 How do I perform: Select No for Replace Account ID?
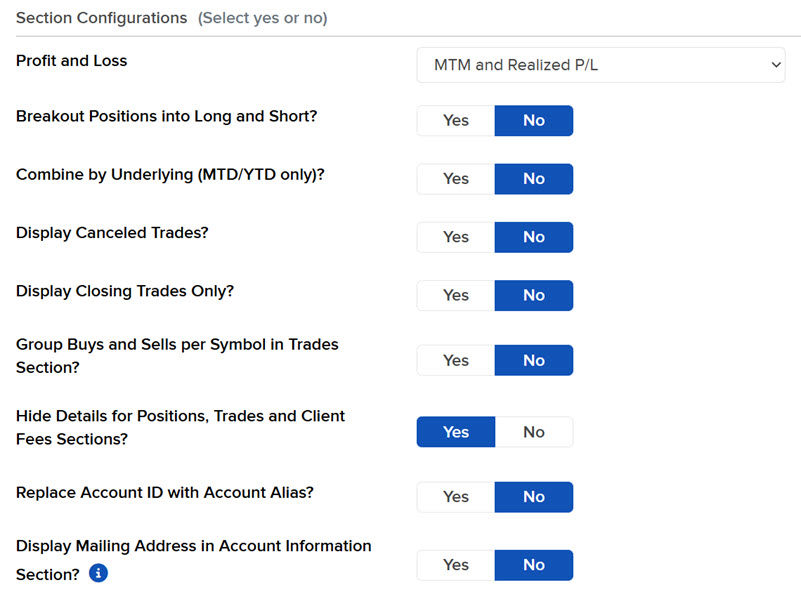pyautogui.click(x=534, y=497)
